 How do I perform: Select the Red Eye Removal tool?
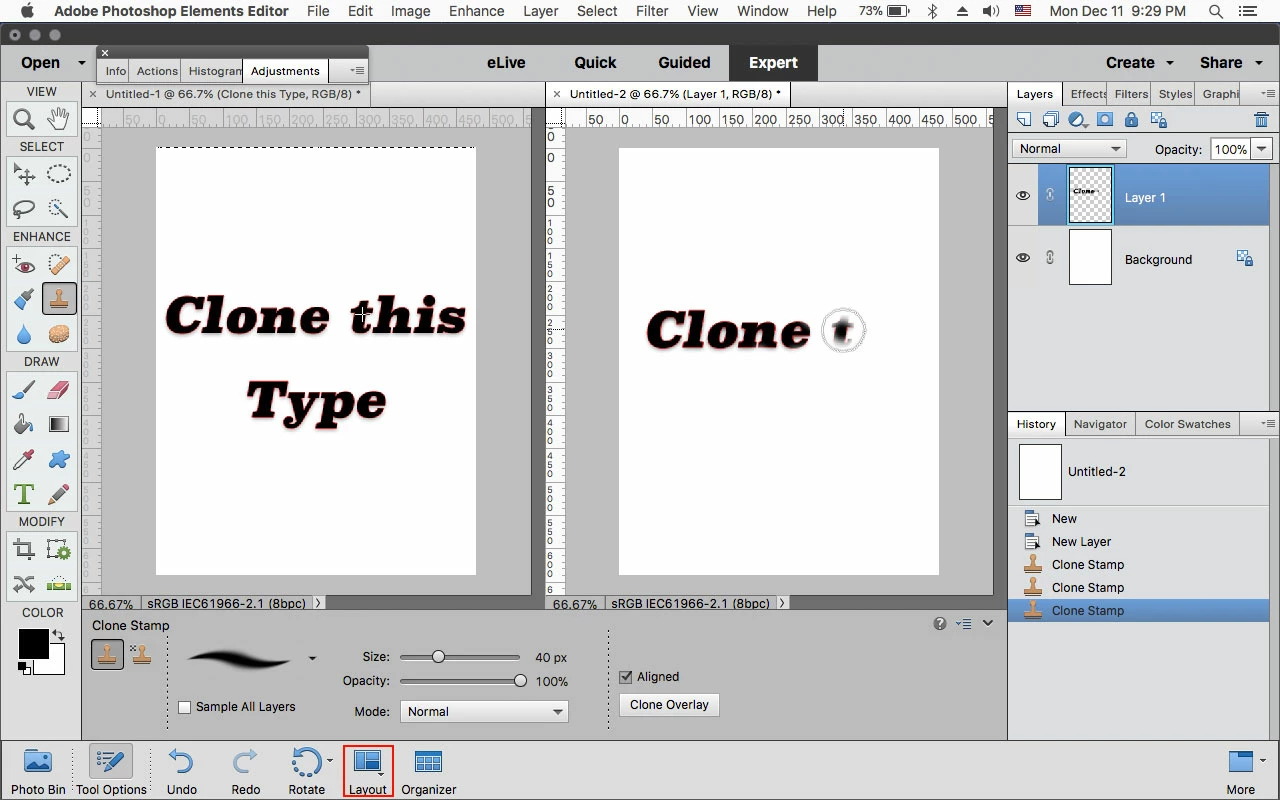point(24,265)
